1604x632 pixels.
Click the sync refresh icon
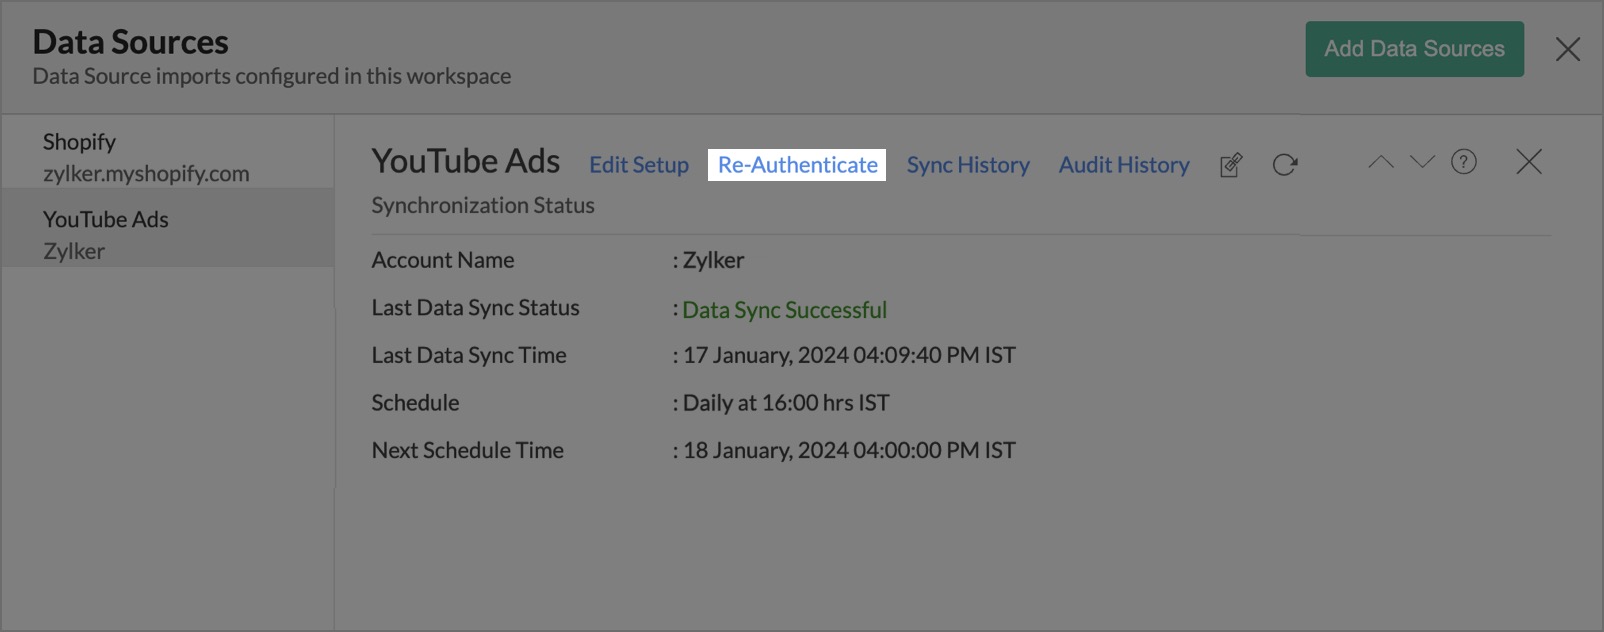1285,165
